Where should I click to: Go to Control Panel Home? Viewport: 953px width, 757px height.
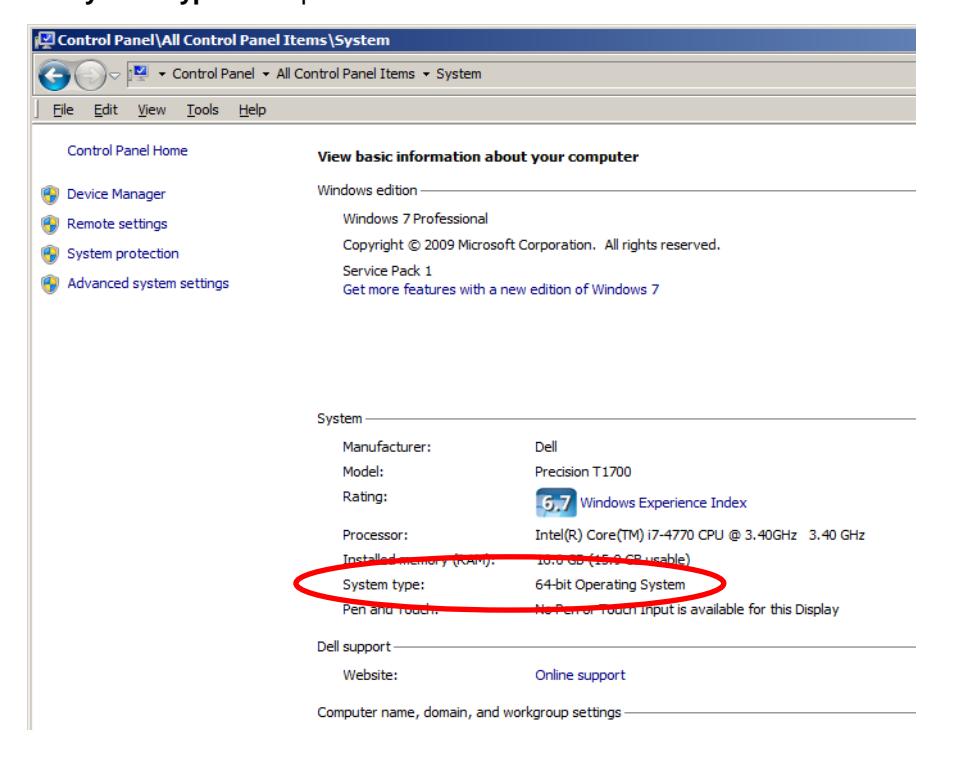tap(127, 151)
